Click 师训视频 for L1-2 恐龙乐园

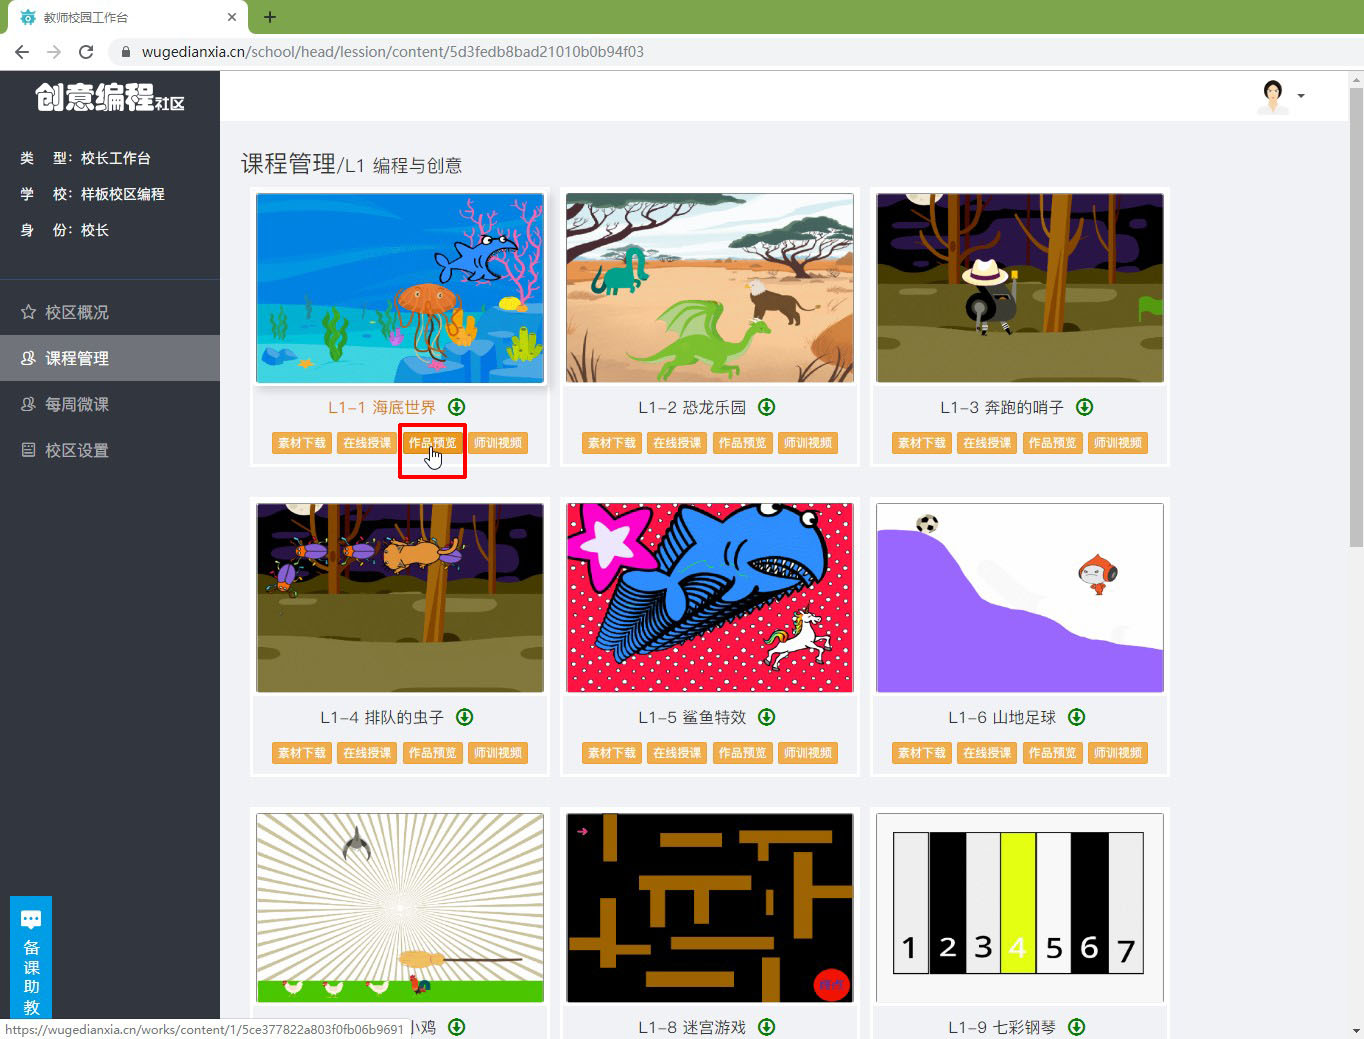[x=808, y=443]
